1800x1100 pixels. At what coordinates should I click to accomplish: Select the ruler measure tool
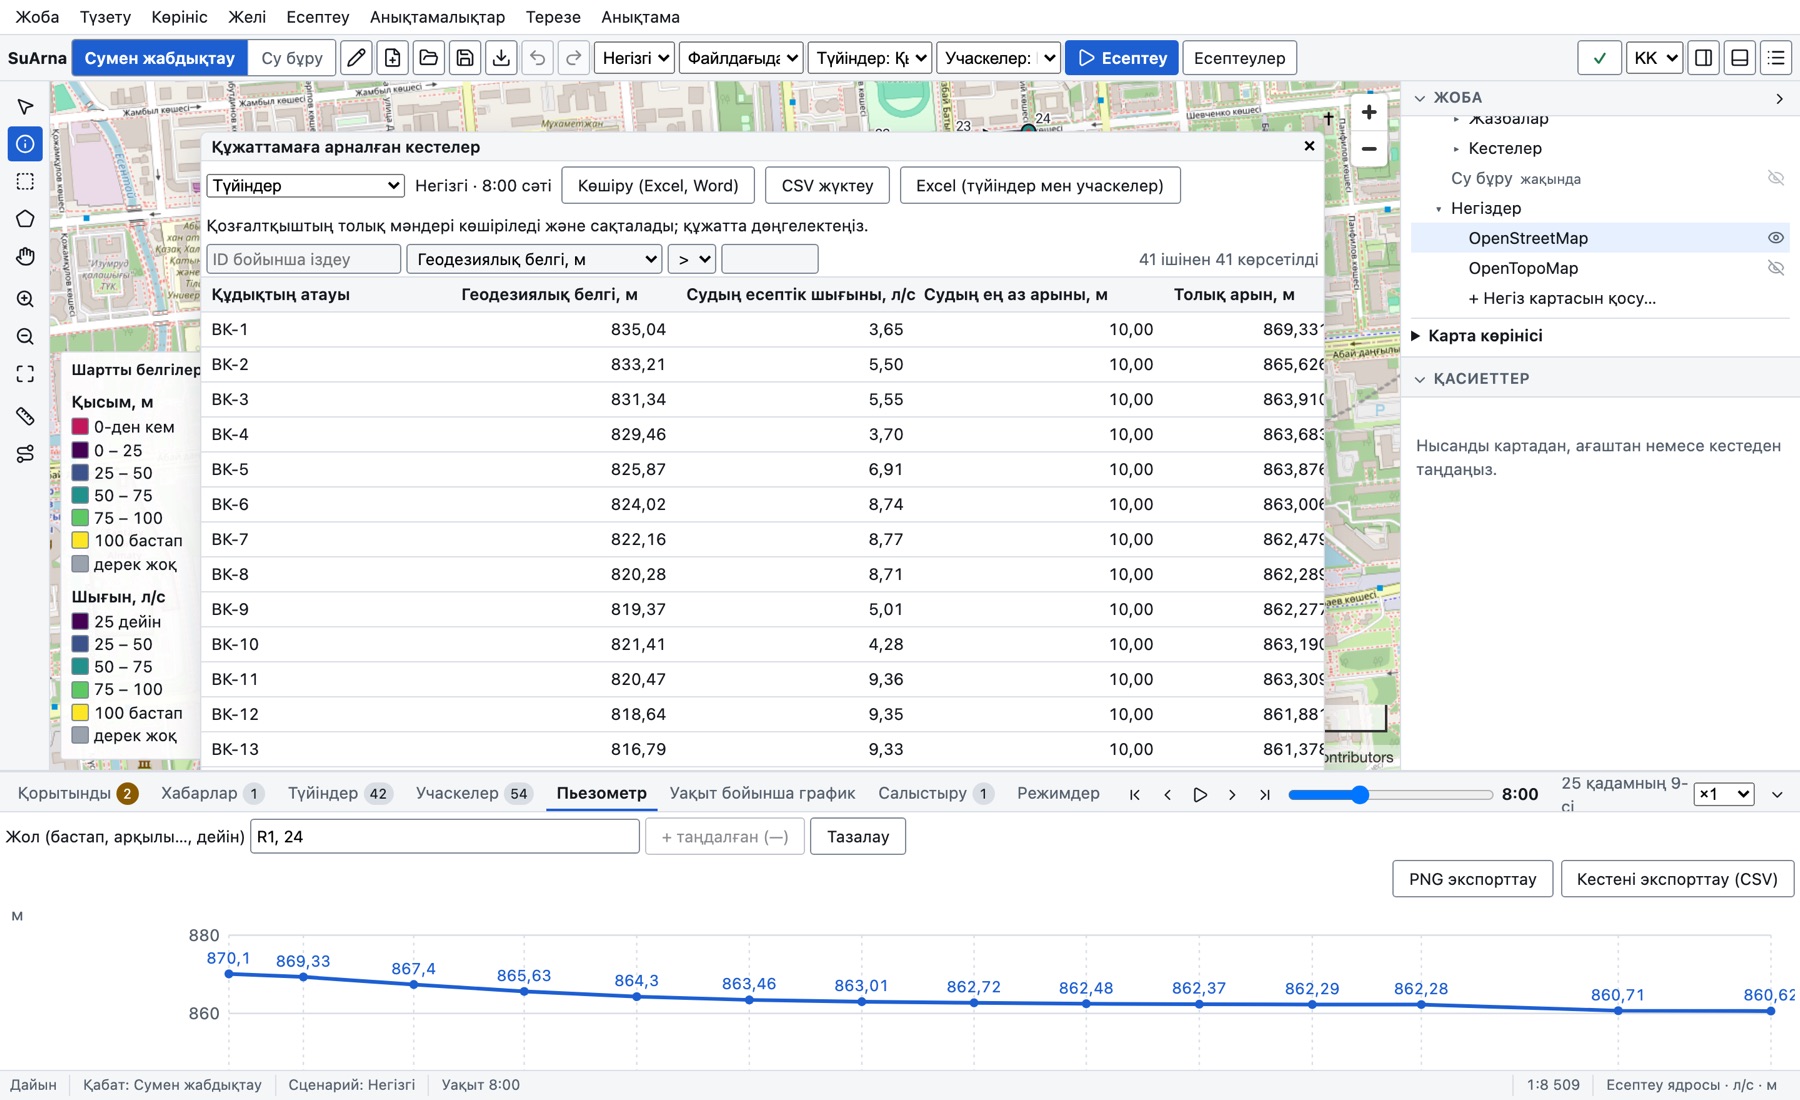tap(25, 416)
